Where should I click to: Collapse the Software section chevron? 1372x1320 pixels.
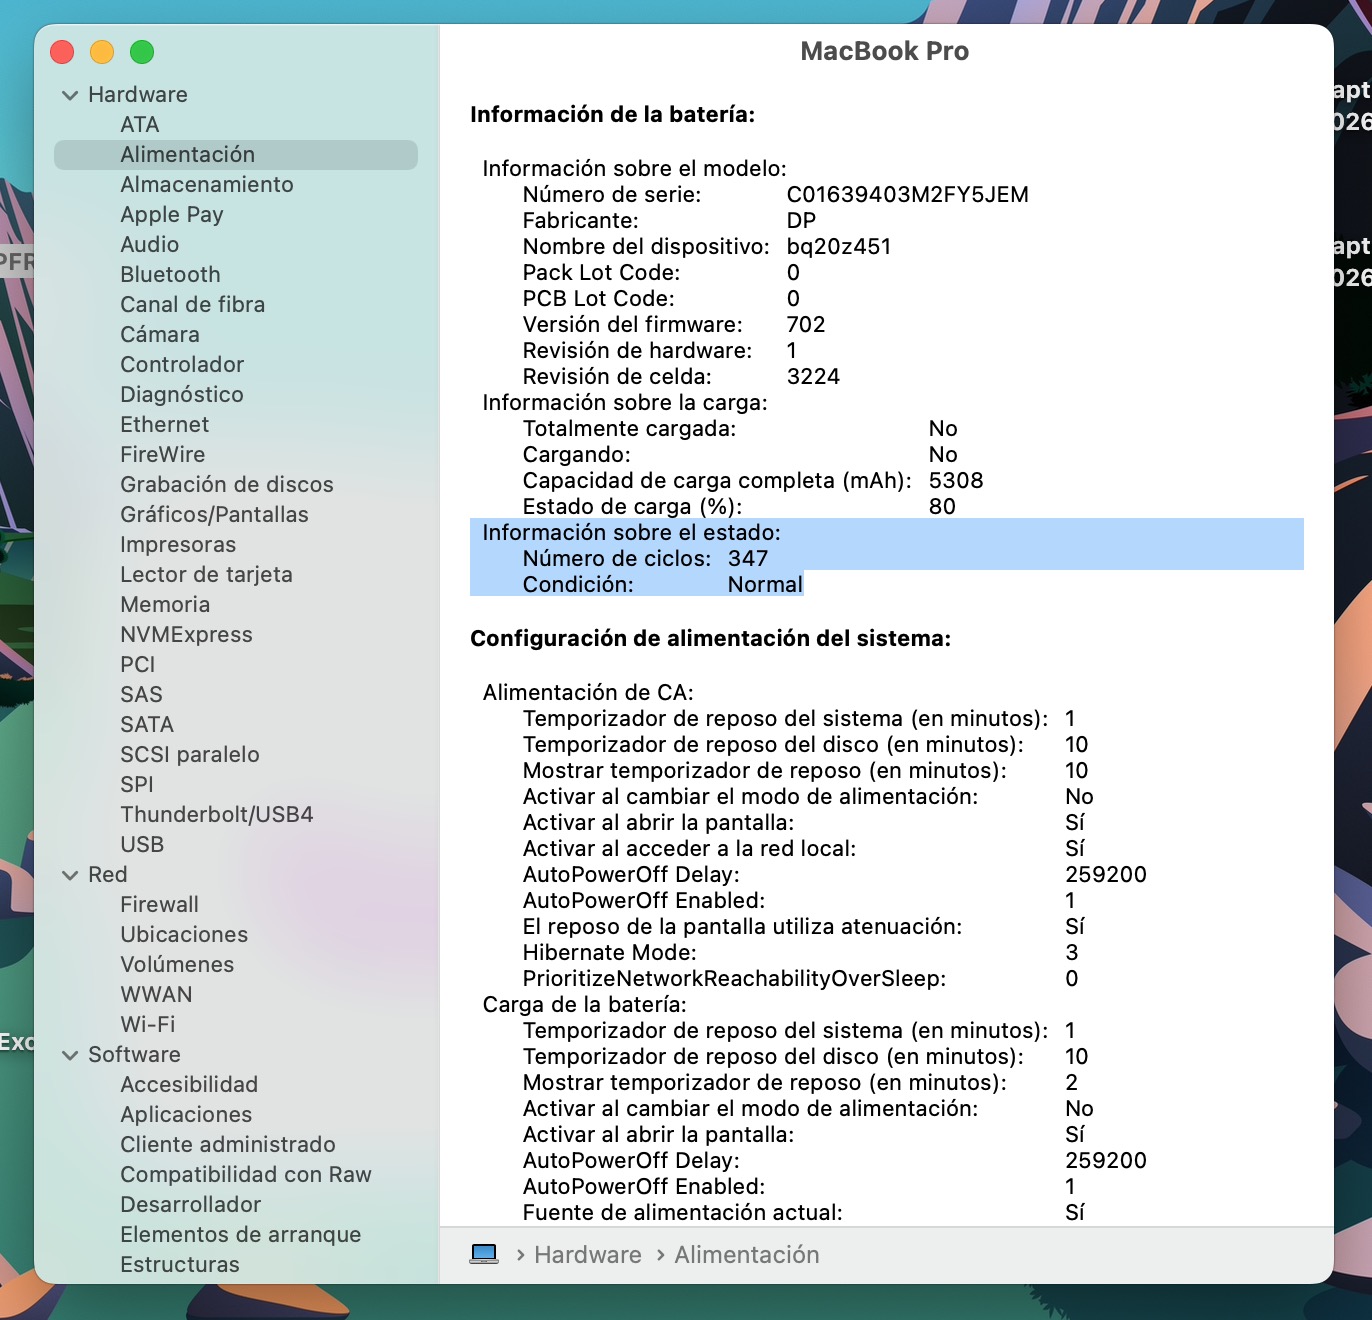pyautogui.click(x=70, y=1055)
